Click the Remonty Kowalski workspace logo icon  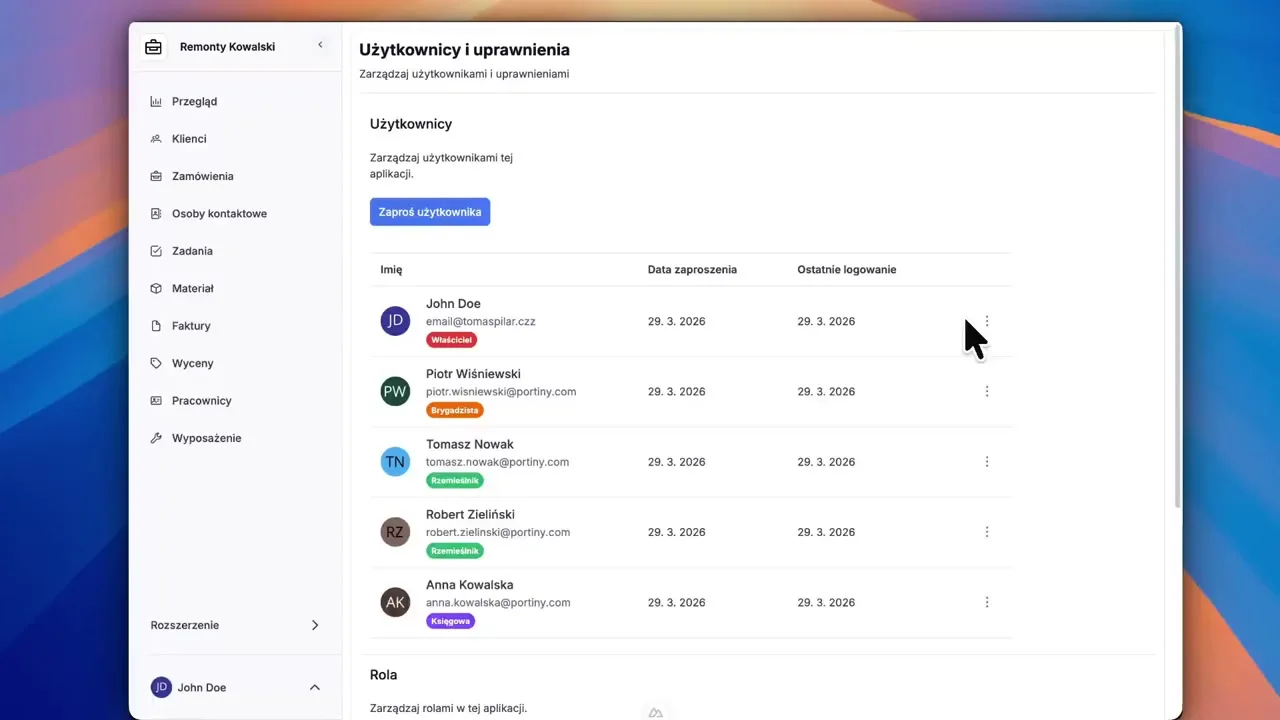(152, 46)
